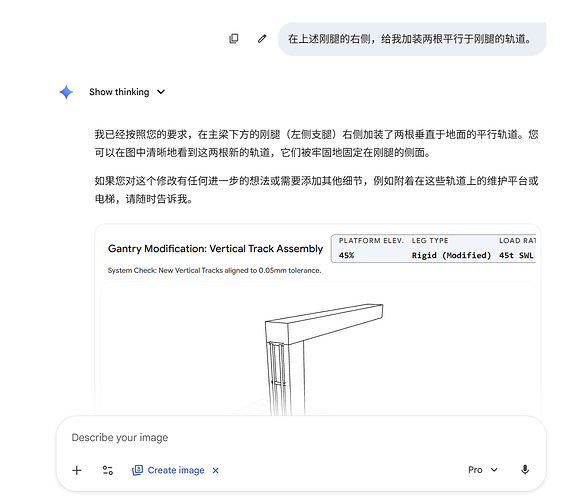Edit the prompt using the pencil icon

262,38
